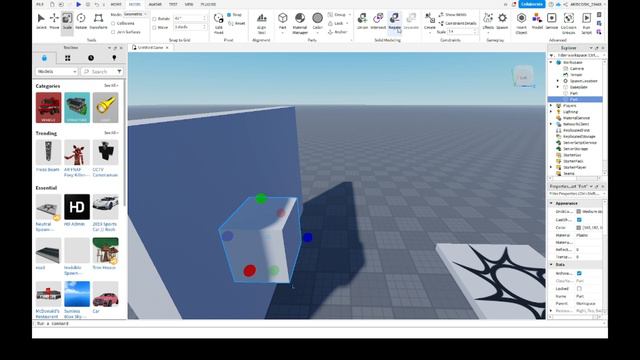The height and width of the screenshot is (360, 640).
Task: Click the Show Welds button
Action: (x=453, y=15)
